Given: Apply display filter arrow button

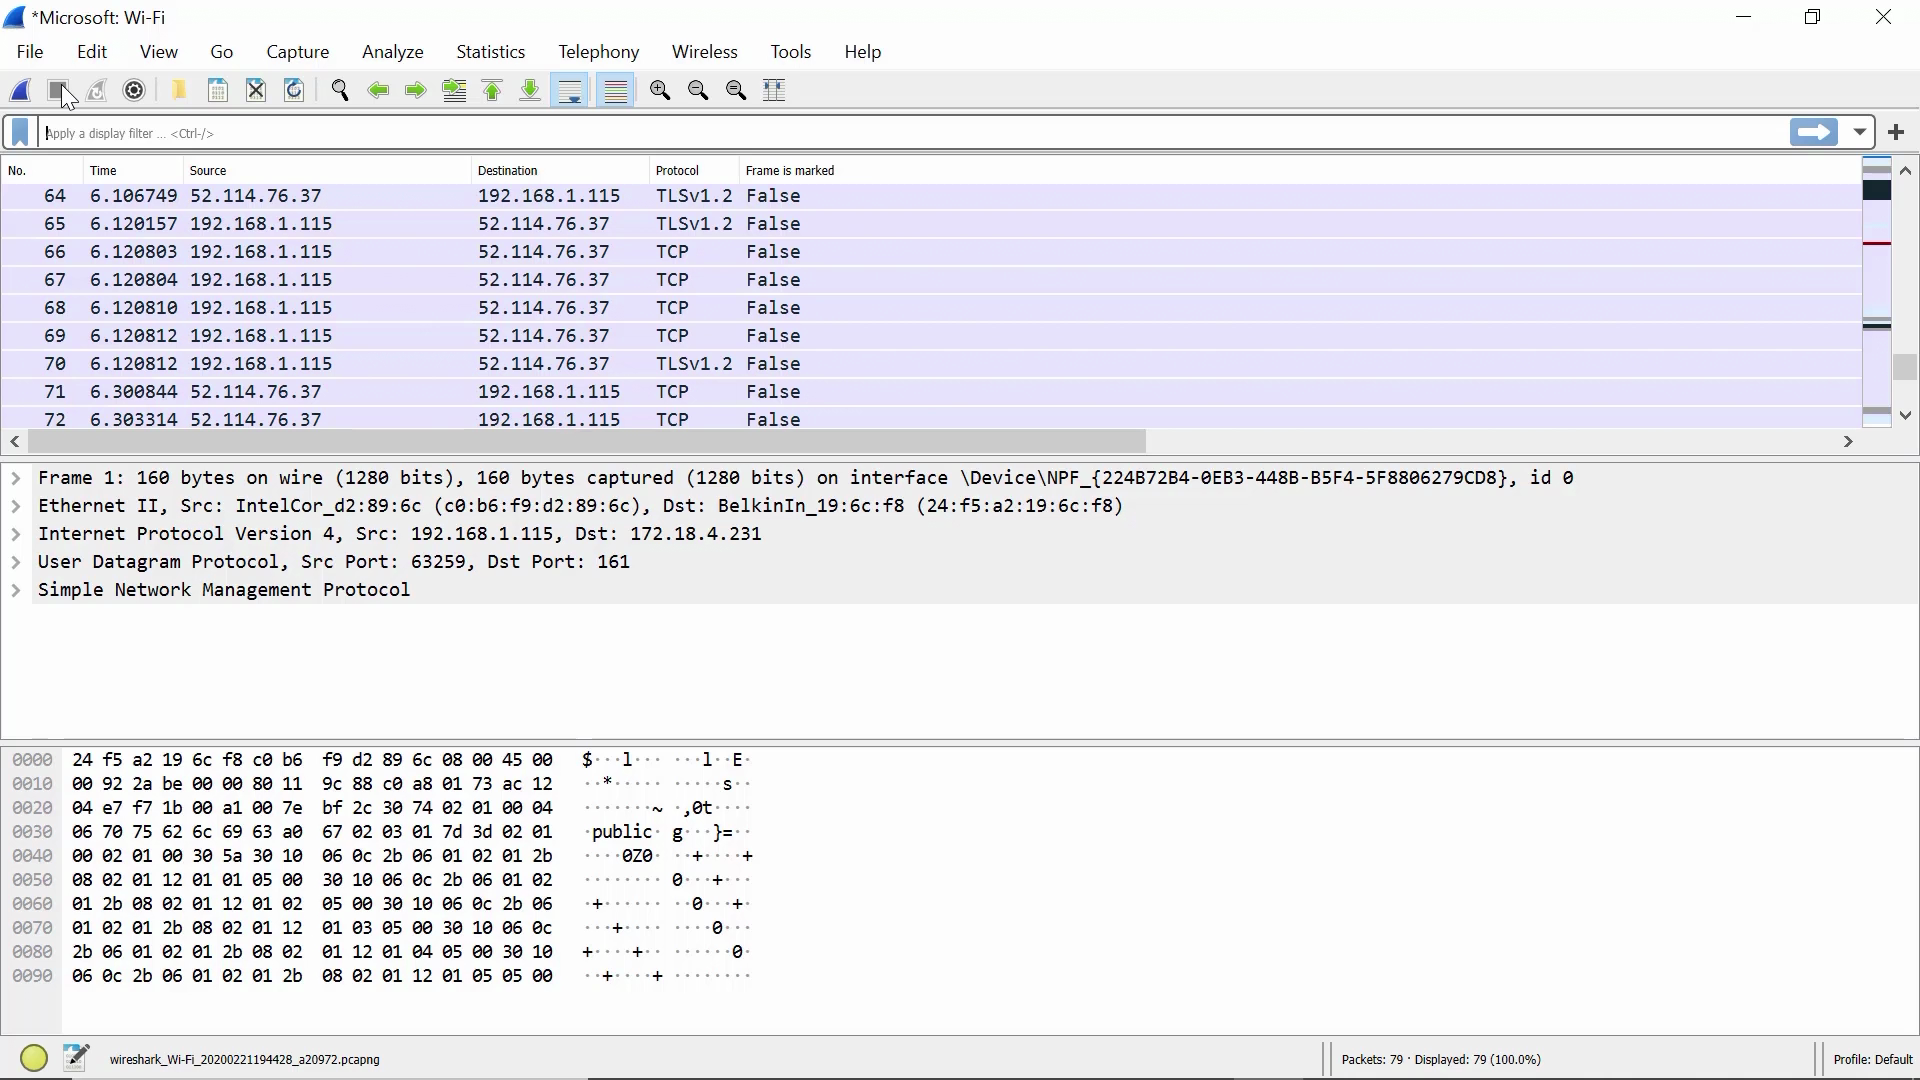Looking at the screenshot, I should 1814,132.
